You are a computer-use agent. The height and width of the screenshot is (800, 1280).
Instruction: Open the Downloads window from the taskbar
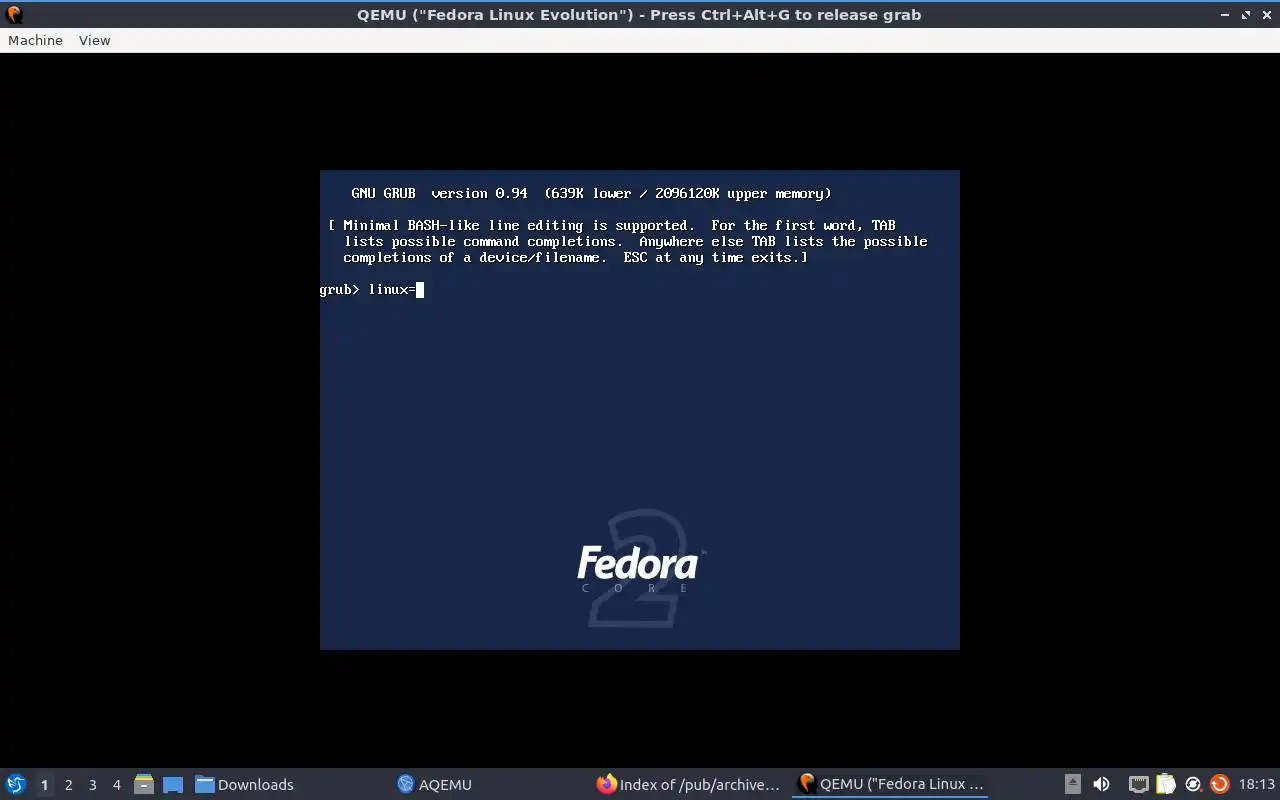(x=244, y=784)
